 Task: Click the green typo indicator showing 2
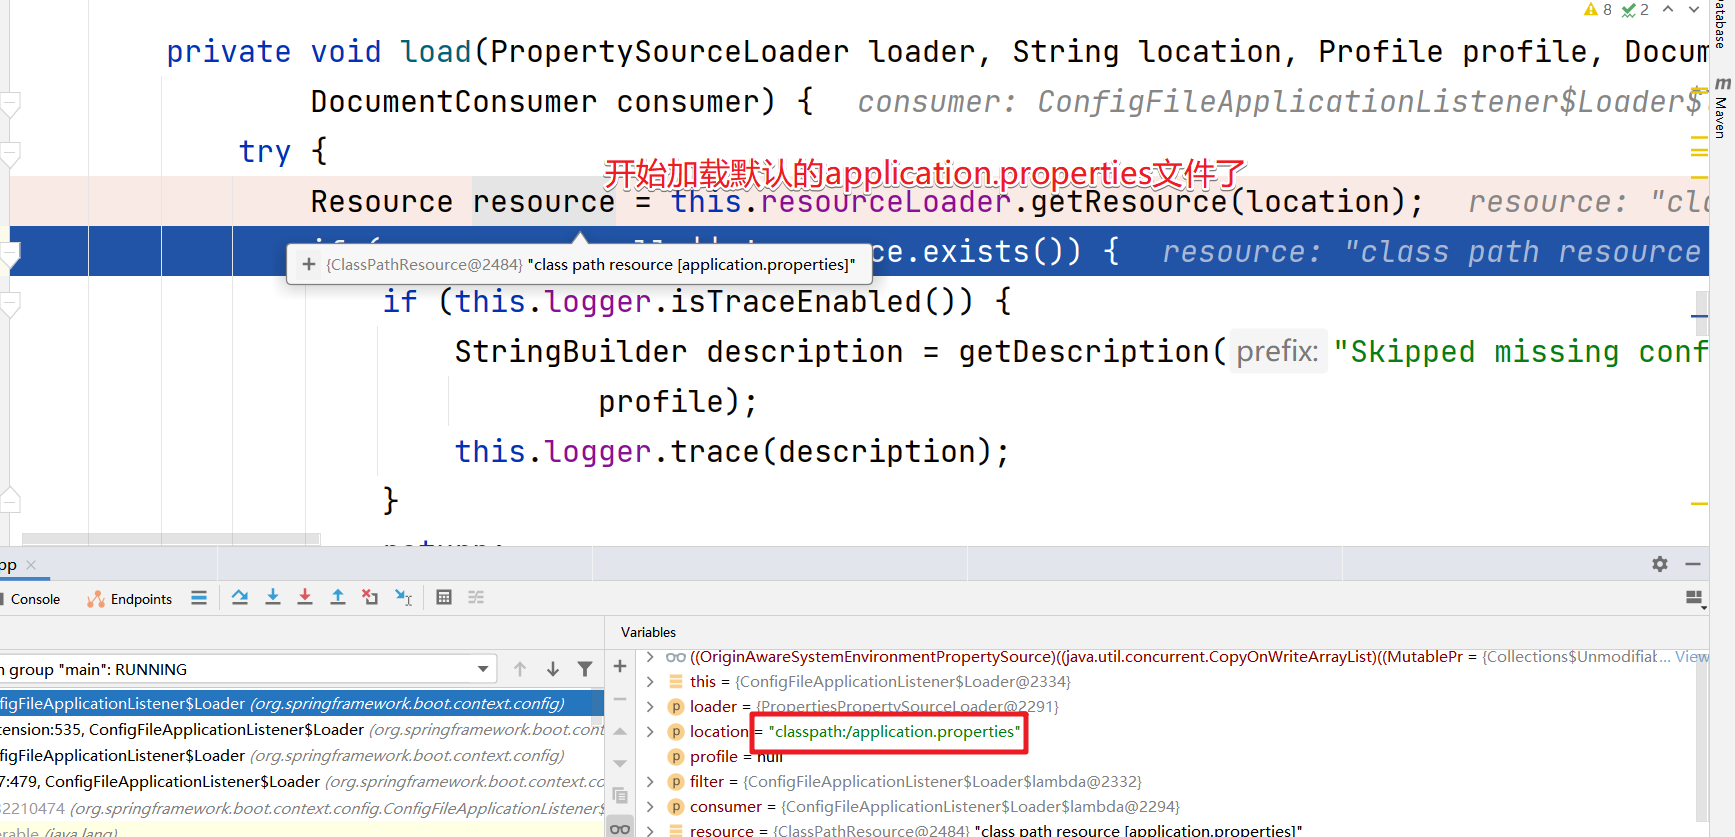1636,10
